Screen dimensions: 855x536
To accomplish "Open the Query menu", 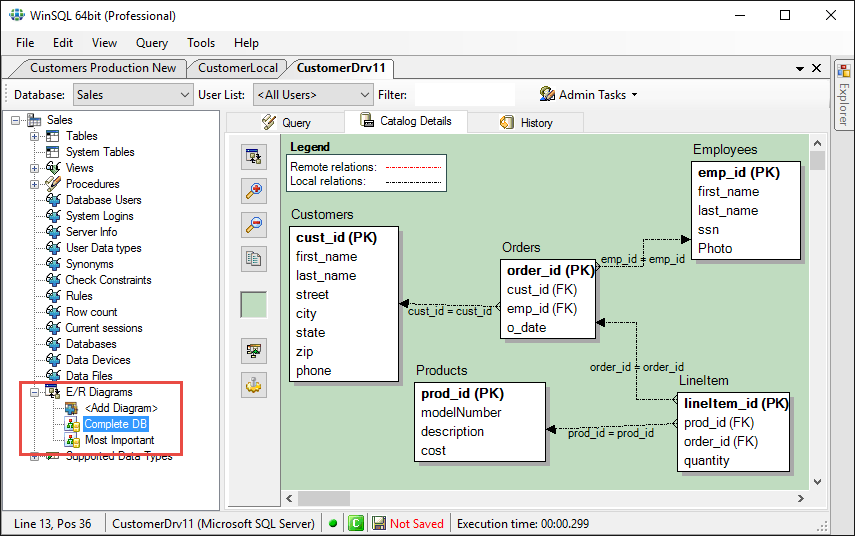I will (152, 43).
